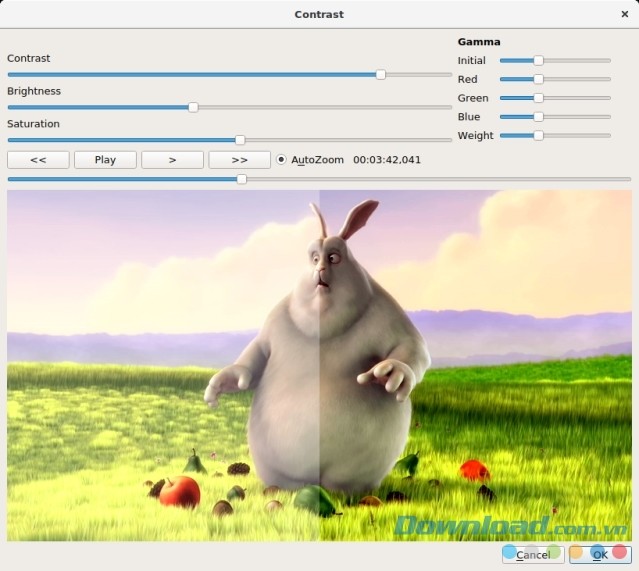Click the Brightness slider handle
639x571 pixels.
(x=193, y=107)
